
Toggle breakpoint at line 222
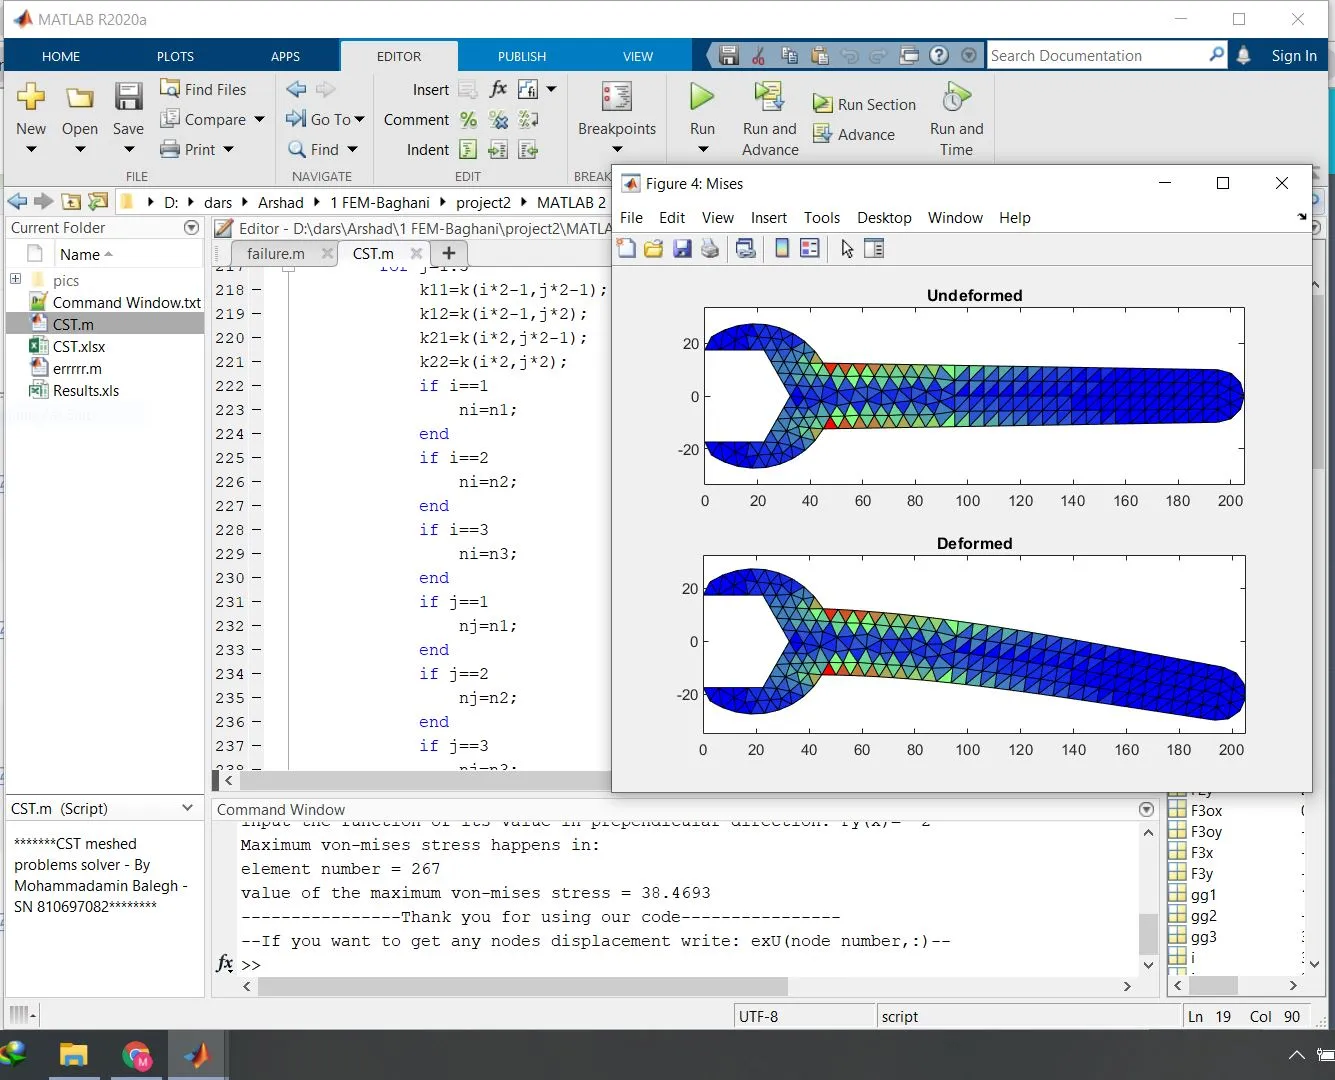[x=257, y=386]
